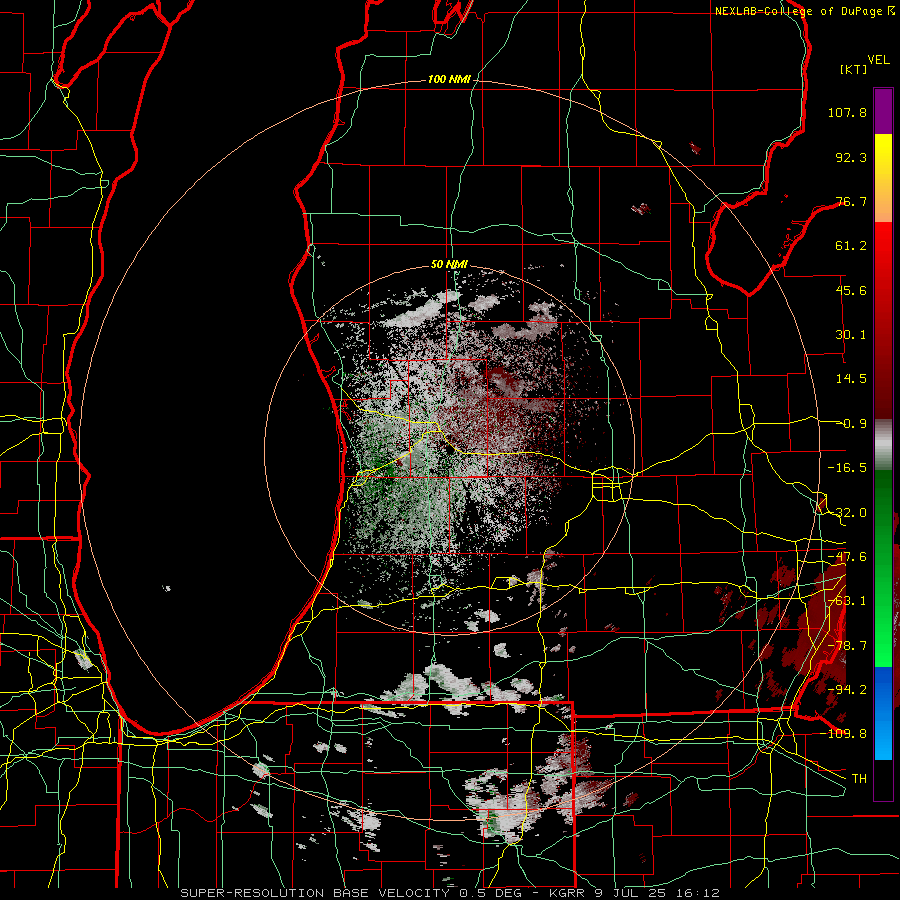
Task: Click the purple segment of velocity color bar
Action: click(x=883, y=111)
